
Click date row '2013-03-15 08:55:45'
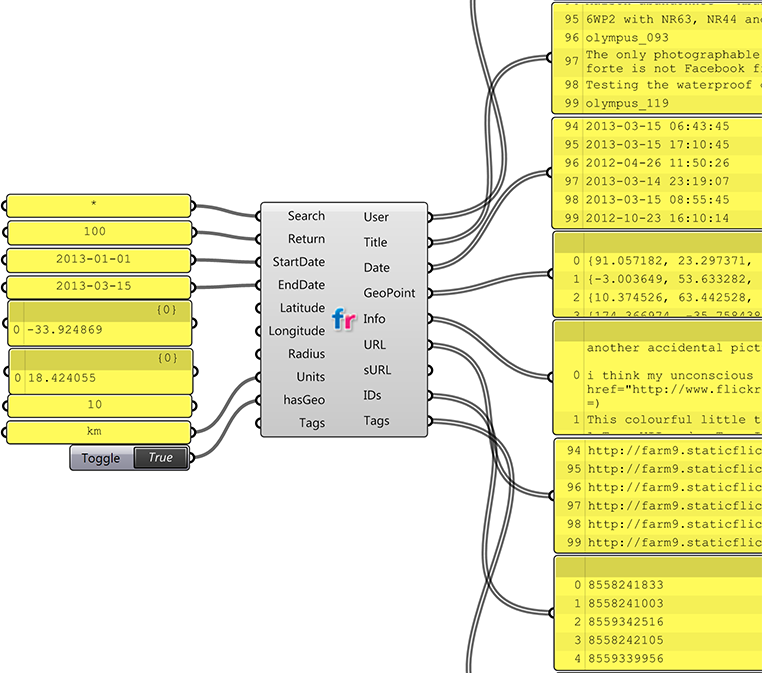[x=658, y=200]
